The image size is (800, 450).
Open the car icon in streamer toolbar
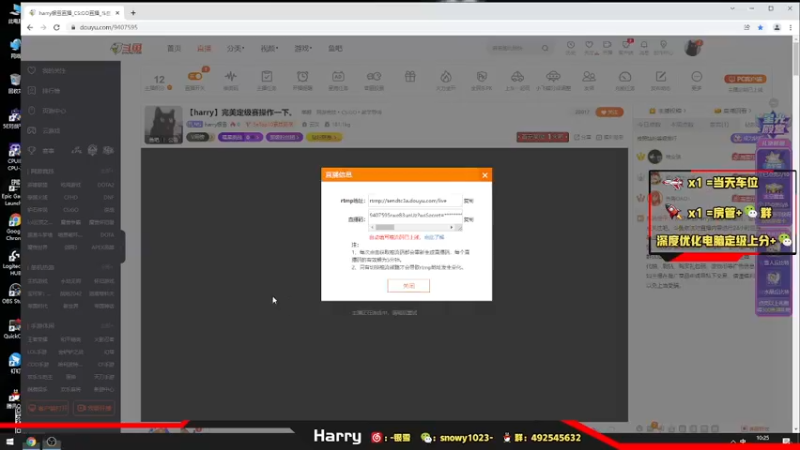pyautogui.click(x=517, y=77)
